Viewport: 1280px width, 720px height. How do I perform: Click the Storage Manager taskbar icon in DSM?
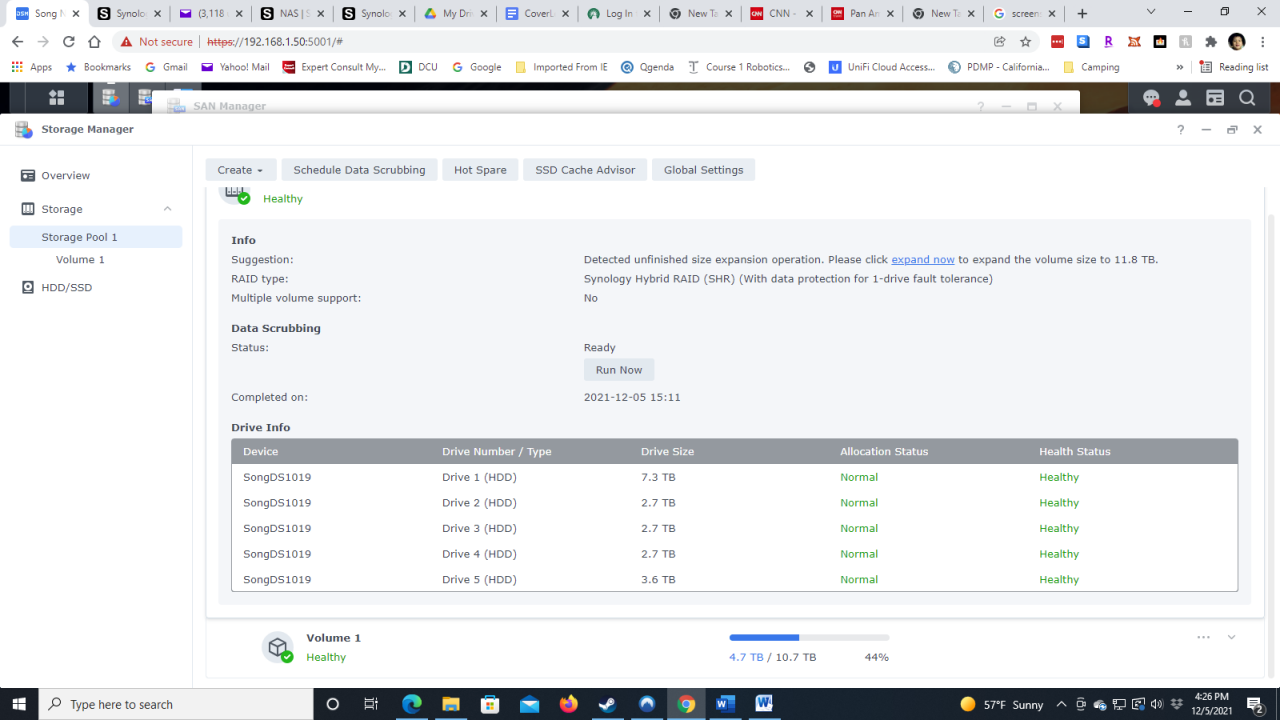click(x=110, y=97)
